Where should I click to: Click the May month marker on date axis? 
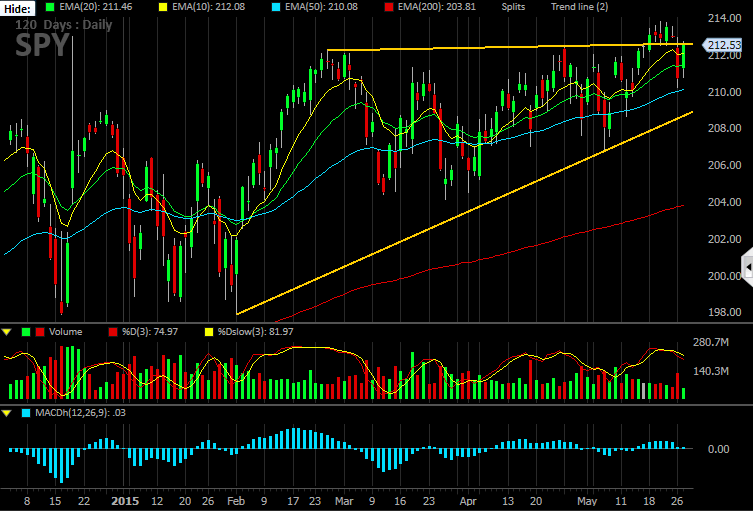[587, 501]
